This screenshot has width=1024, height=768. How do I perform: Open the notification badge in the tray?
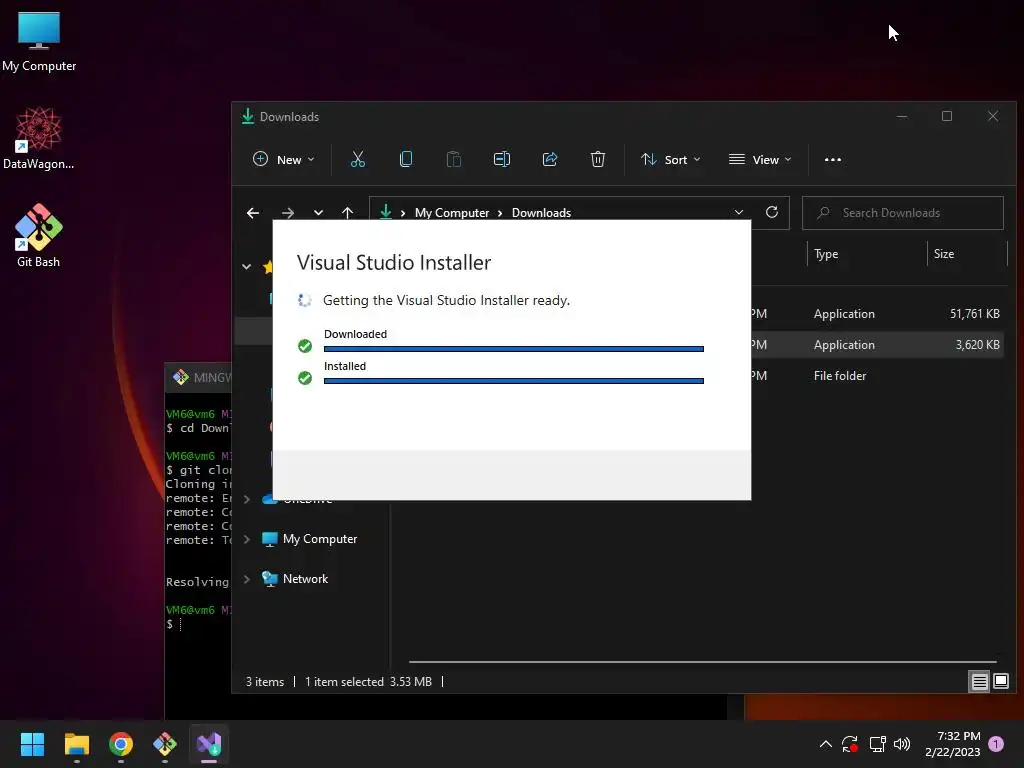pos(996,744)
